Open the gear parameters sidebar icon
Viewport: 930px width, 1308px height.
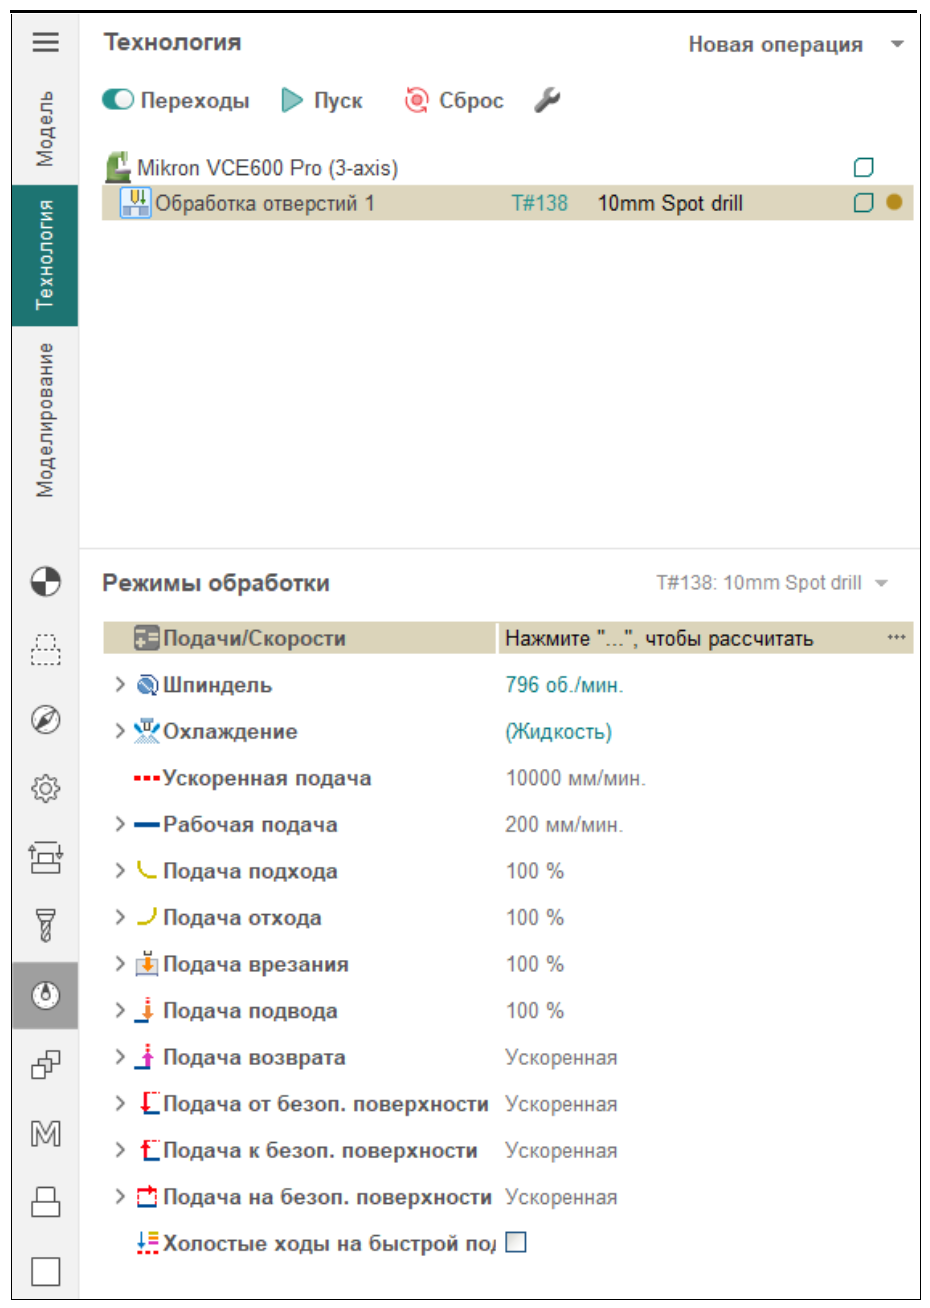[x=45, y=789]
